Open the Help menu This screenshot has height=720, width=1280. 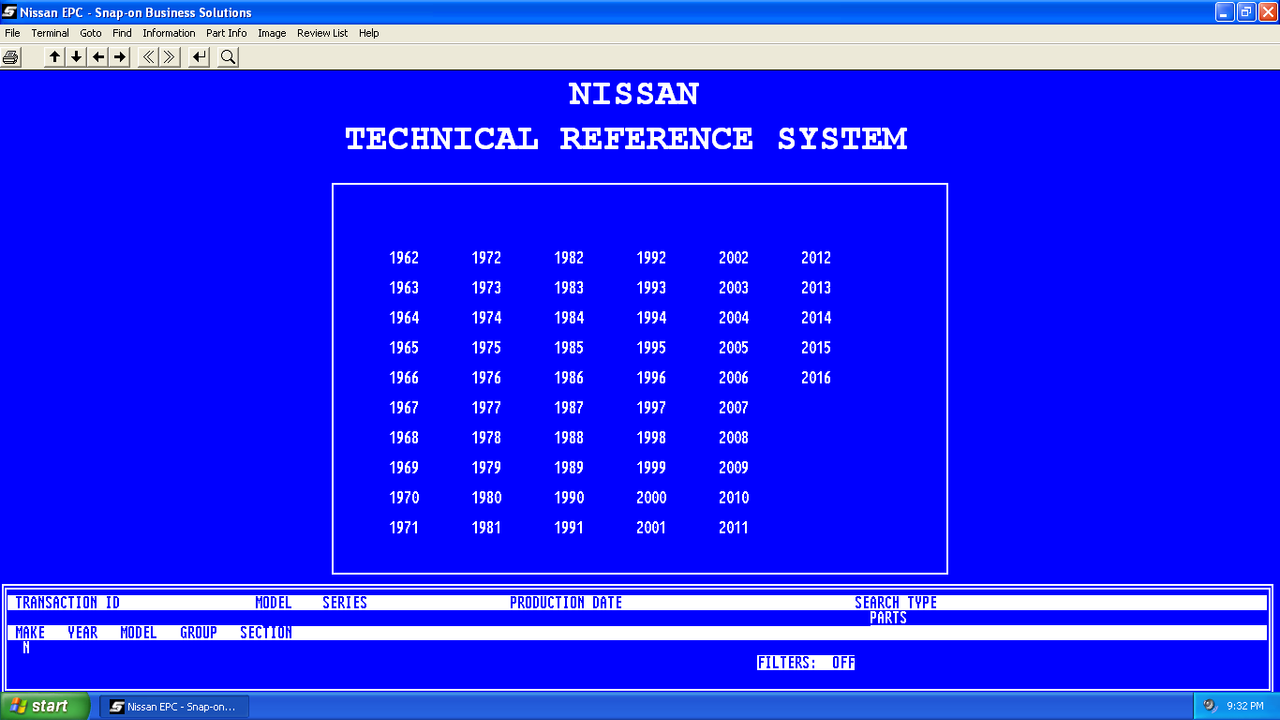369,33
